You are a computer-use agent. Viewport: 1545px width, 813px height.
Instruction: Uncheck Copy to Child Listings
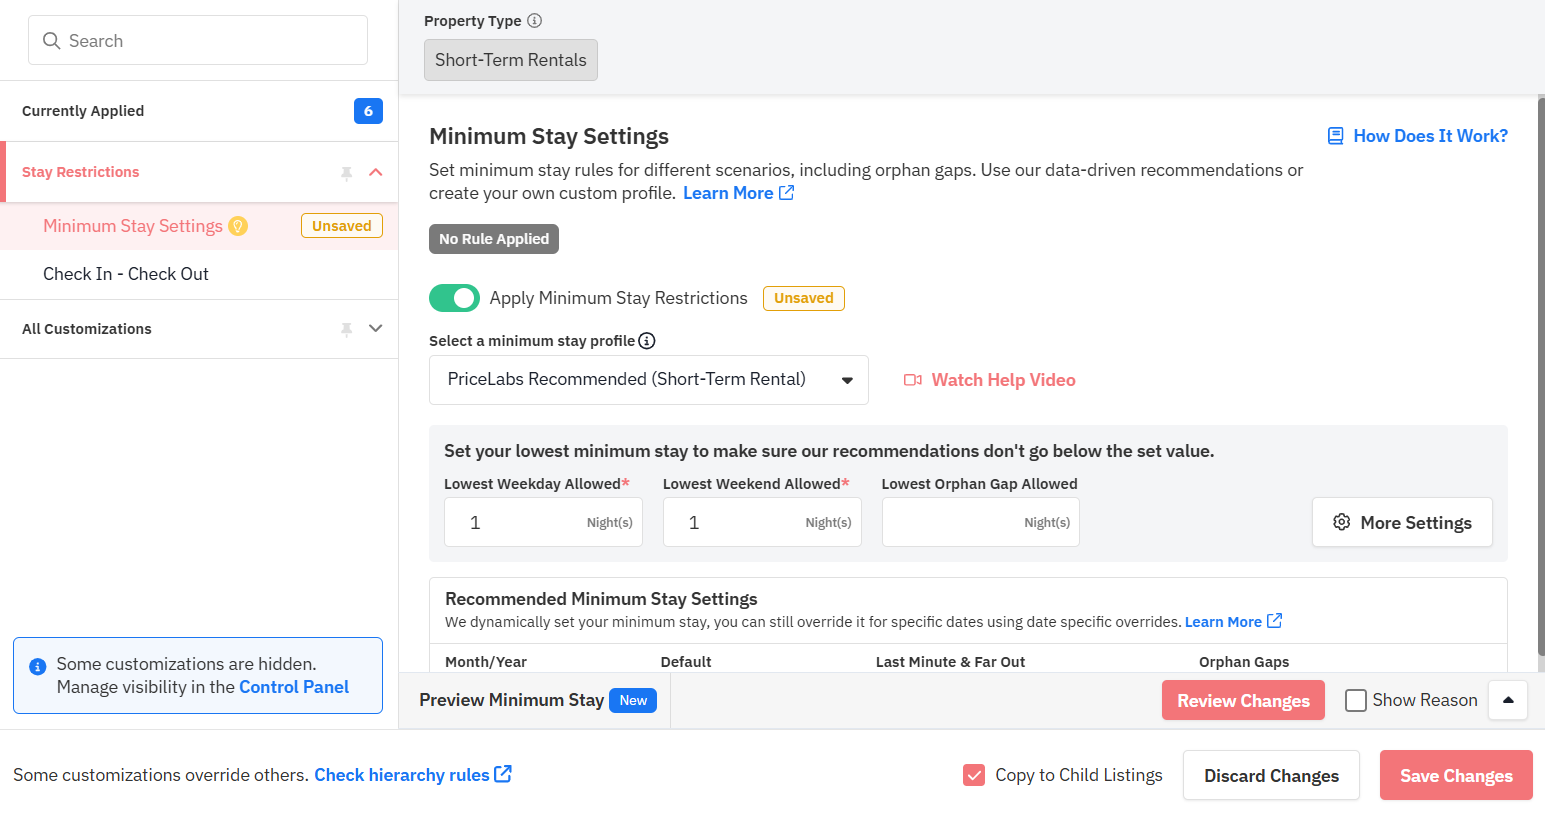click(974, 775)
